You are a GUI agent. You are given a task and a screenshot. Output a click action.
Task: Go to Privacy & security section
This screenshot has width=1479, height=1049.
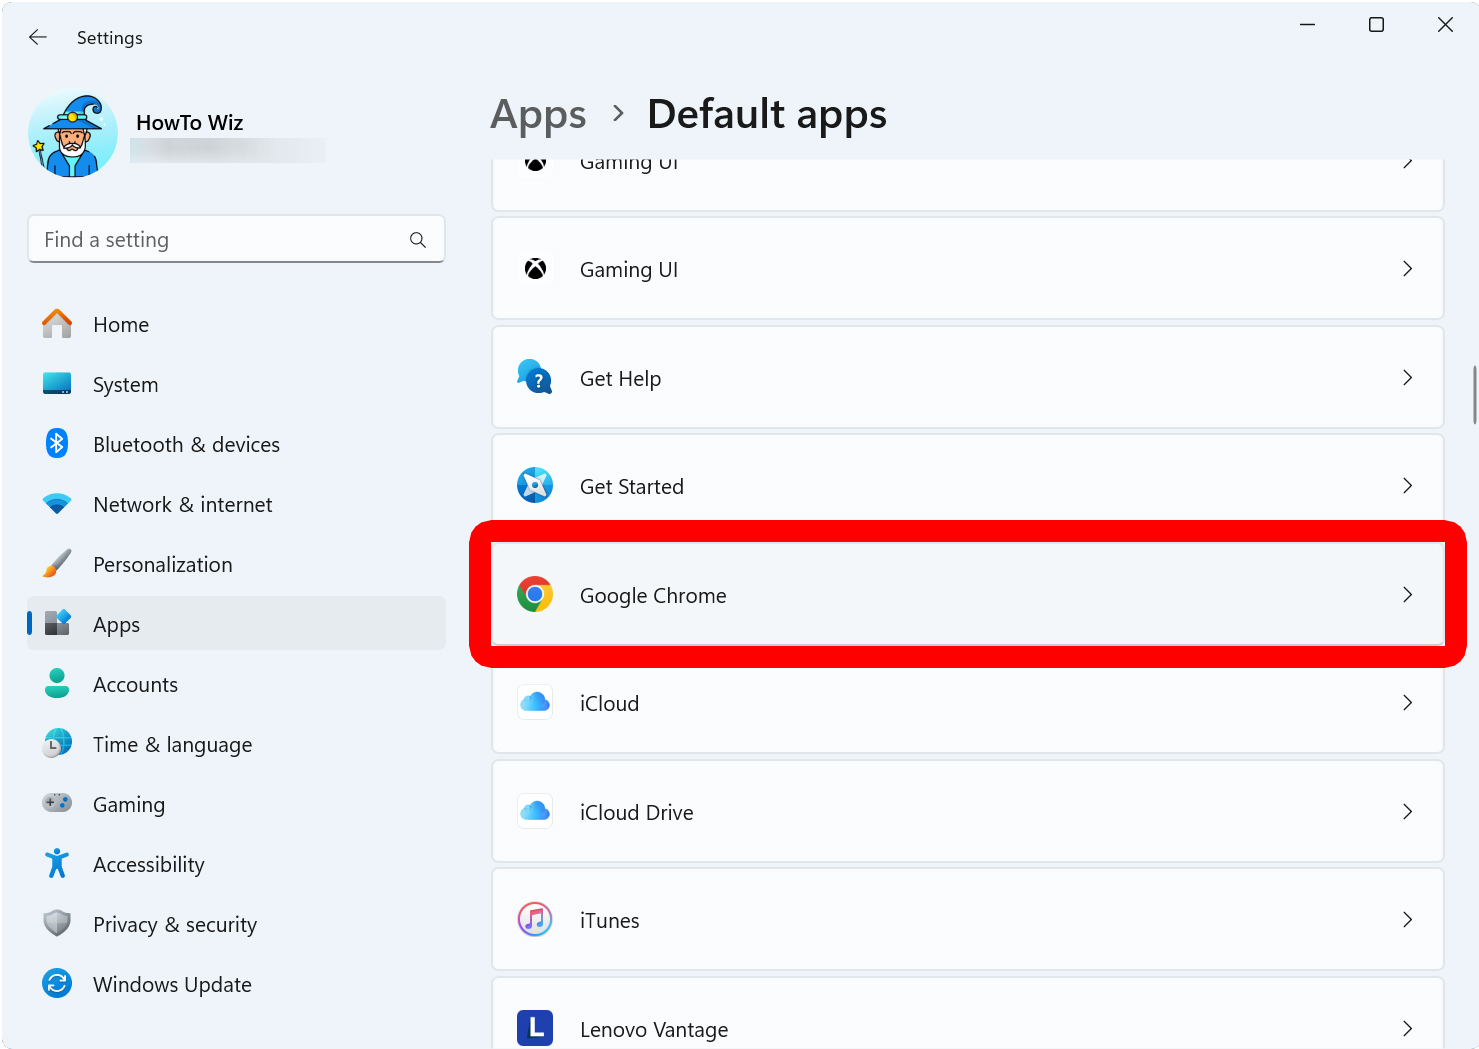(x=174, y=925)
